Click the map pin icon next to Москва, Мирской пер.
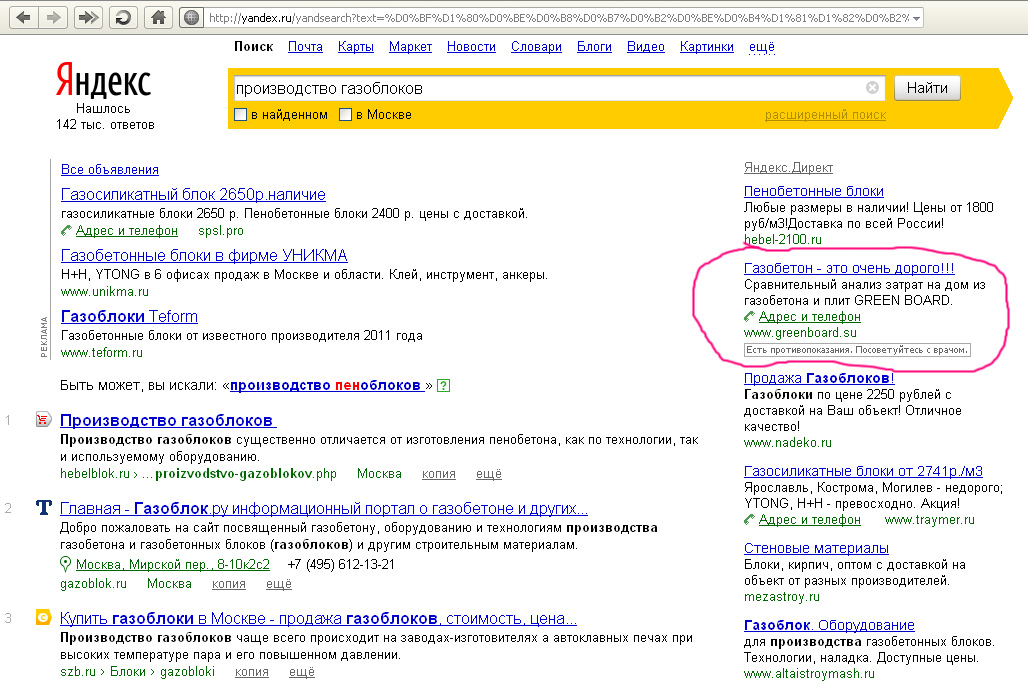This screenshot has height=690, width=1028. [65, 564]
